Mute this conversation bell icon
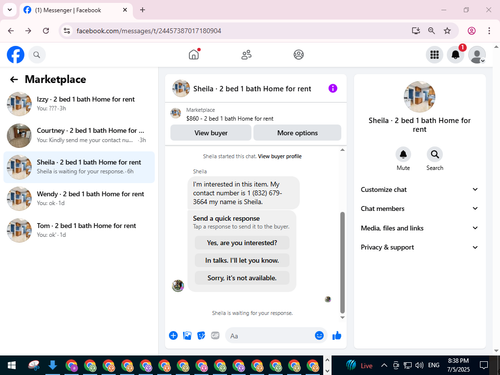The height and width of the screenshot is (375, 500). click(x=403, y=154)
